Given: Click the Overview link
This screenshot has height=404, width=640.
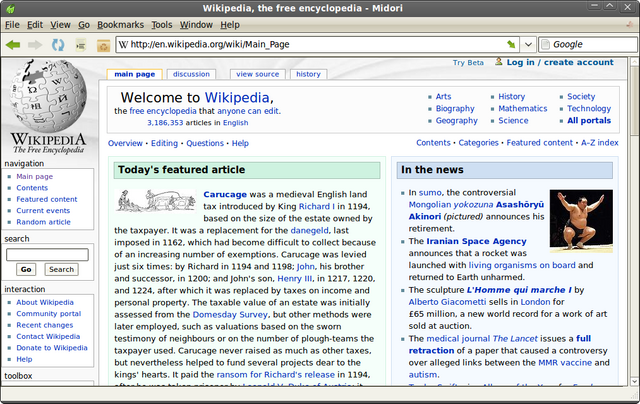Looking at the screenshot, I should pos(125,143).
